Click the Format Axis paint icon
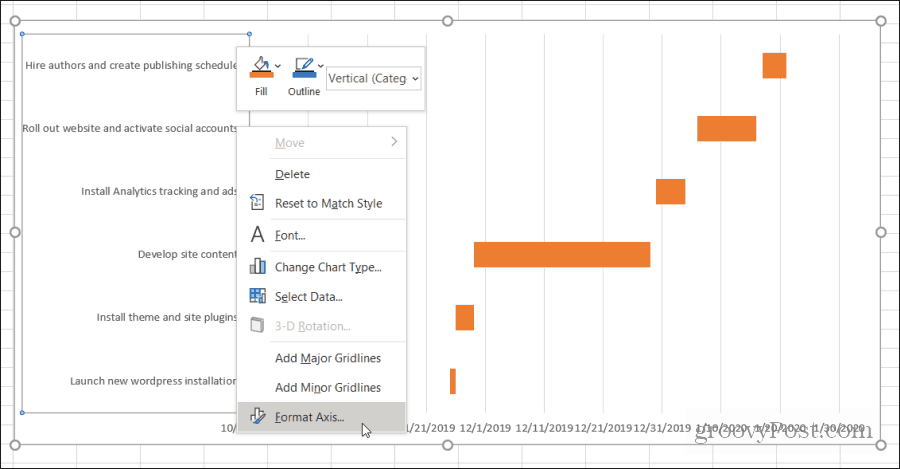This screenshot has height=469, width=900. coord(257,416)
